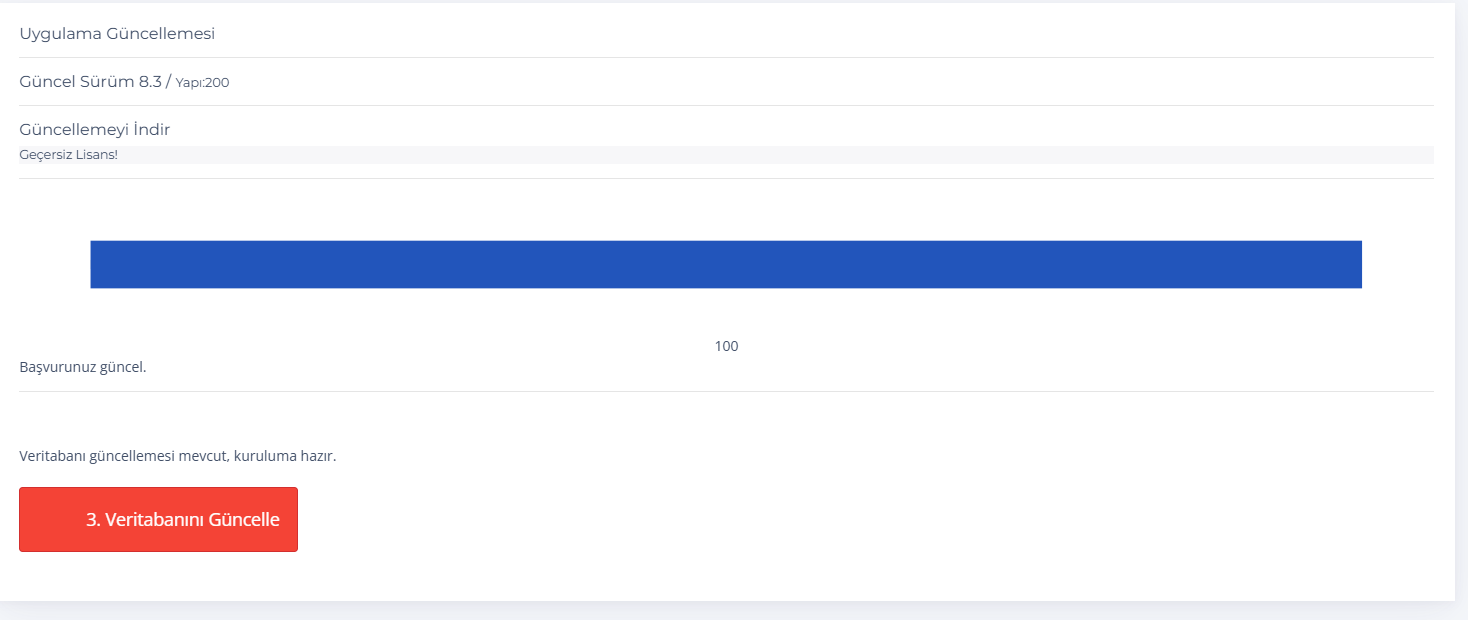Click the divider line below Başvurunuz güncel
Screen dimensions: 1468x620
726,391
